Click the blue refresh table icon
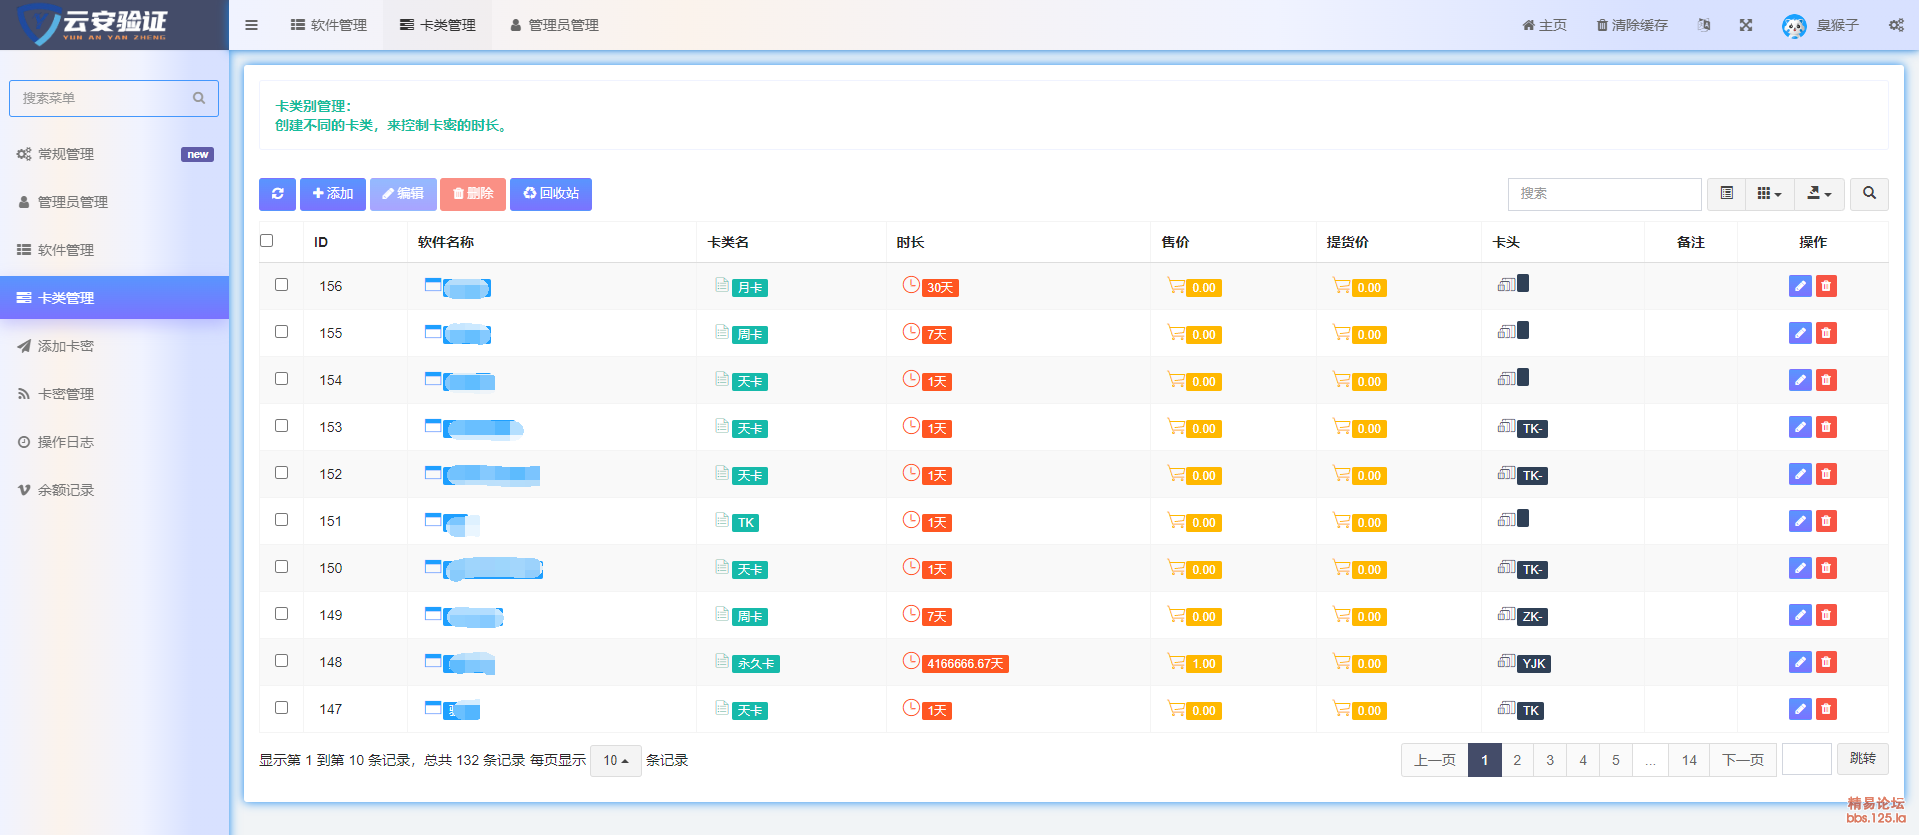The height and width of the screenshot is (835, 1919). coord(277,194)
